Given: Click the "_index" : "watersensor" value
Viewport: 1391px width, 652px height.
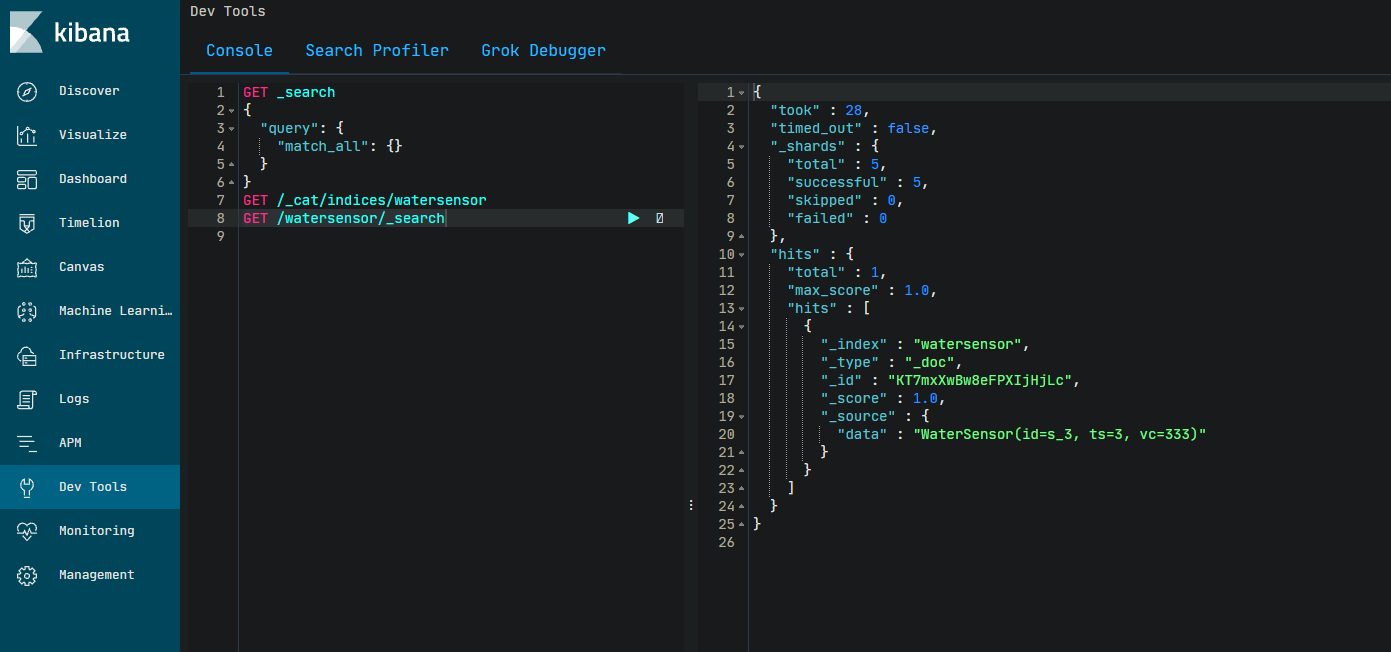Looking at the screenshot, I should pyautogui.click(x=967, y=344).
